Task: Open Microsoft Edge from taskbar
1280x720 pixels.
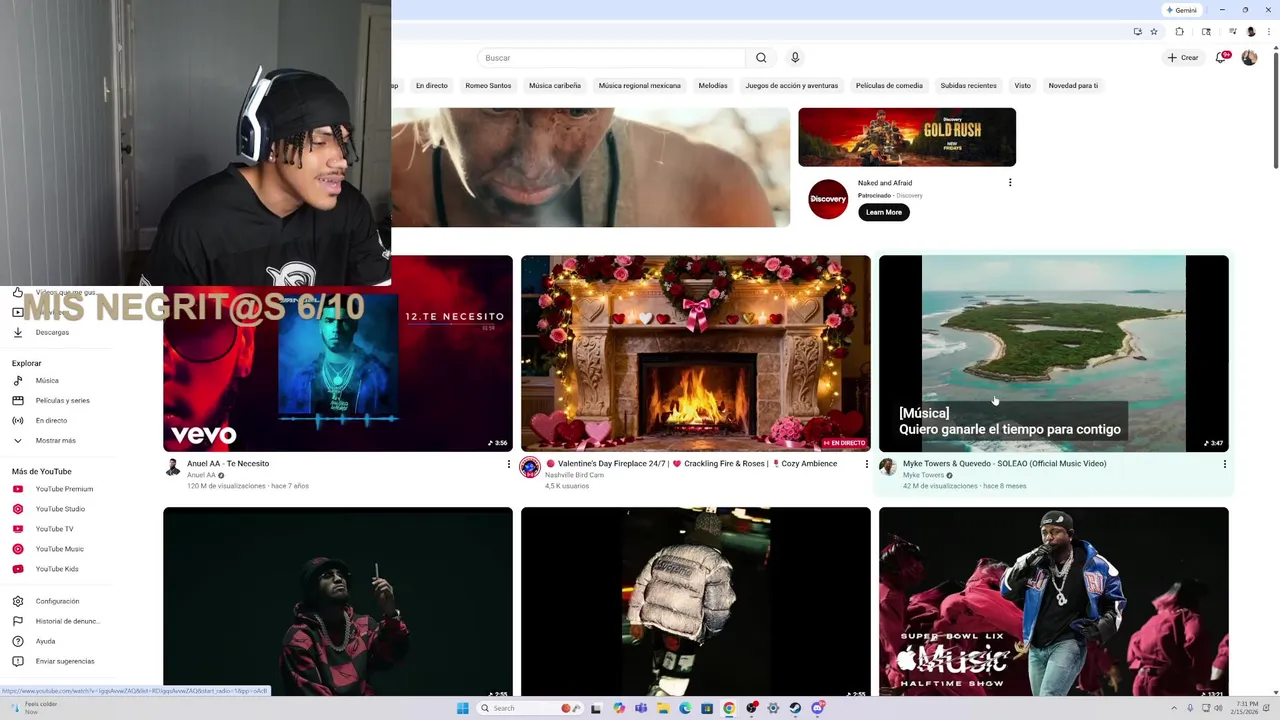Action: coord(685,708)
